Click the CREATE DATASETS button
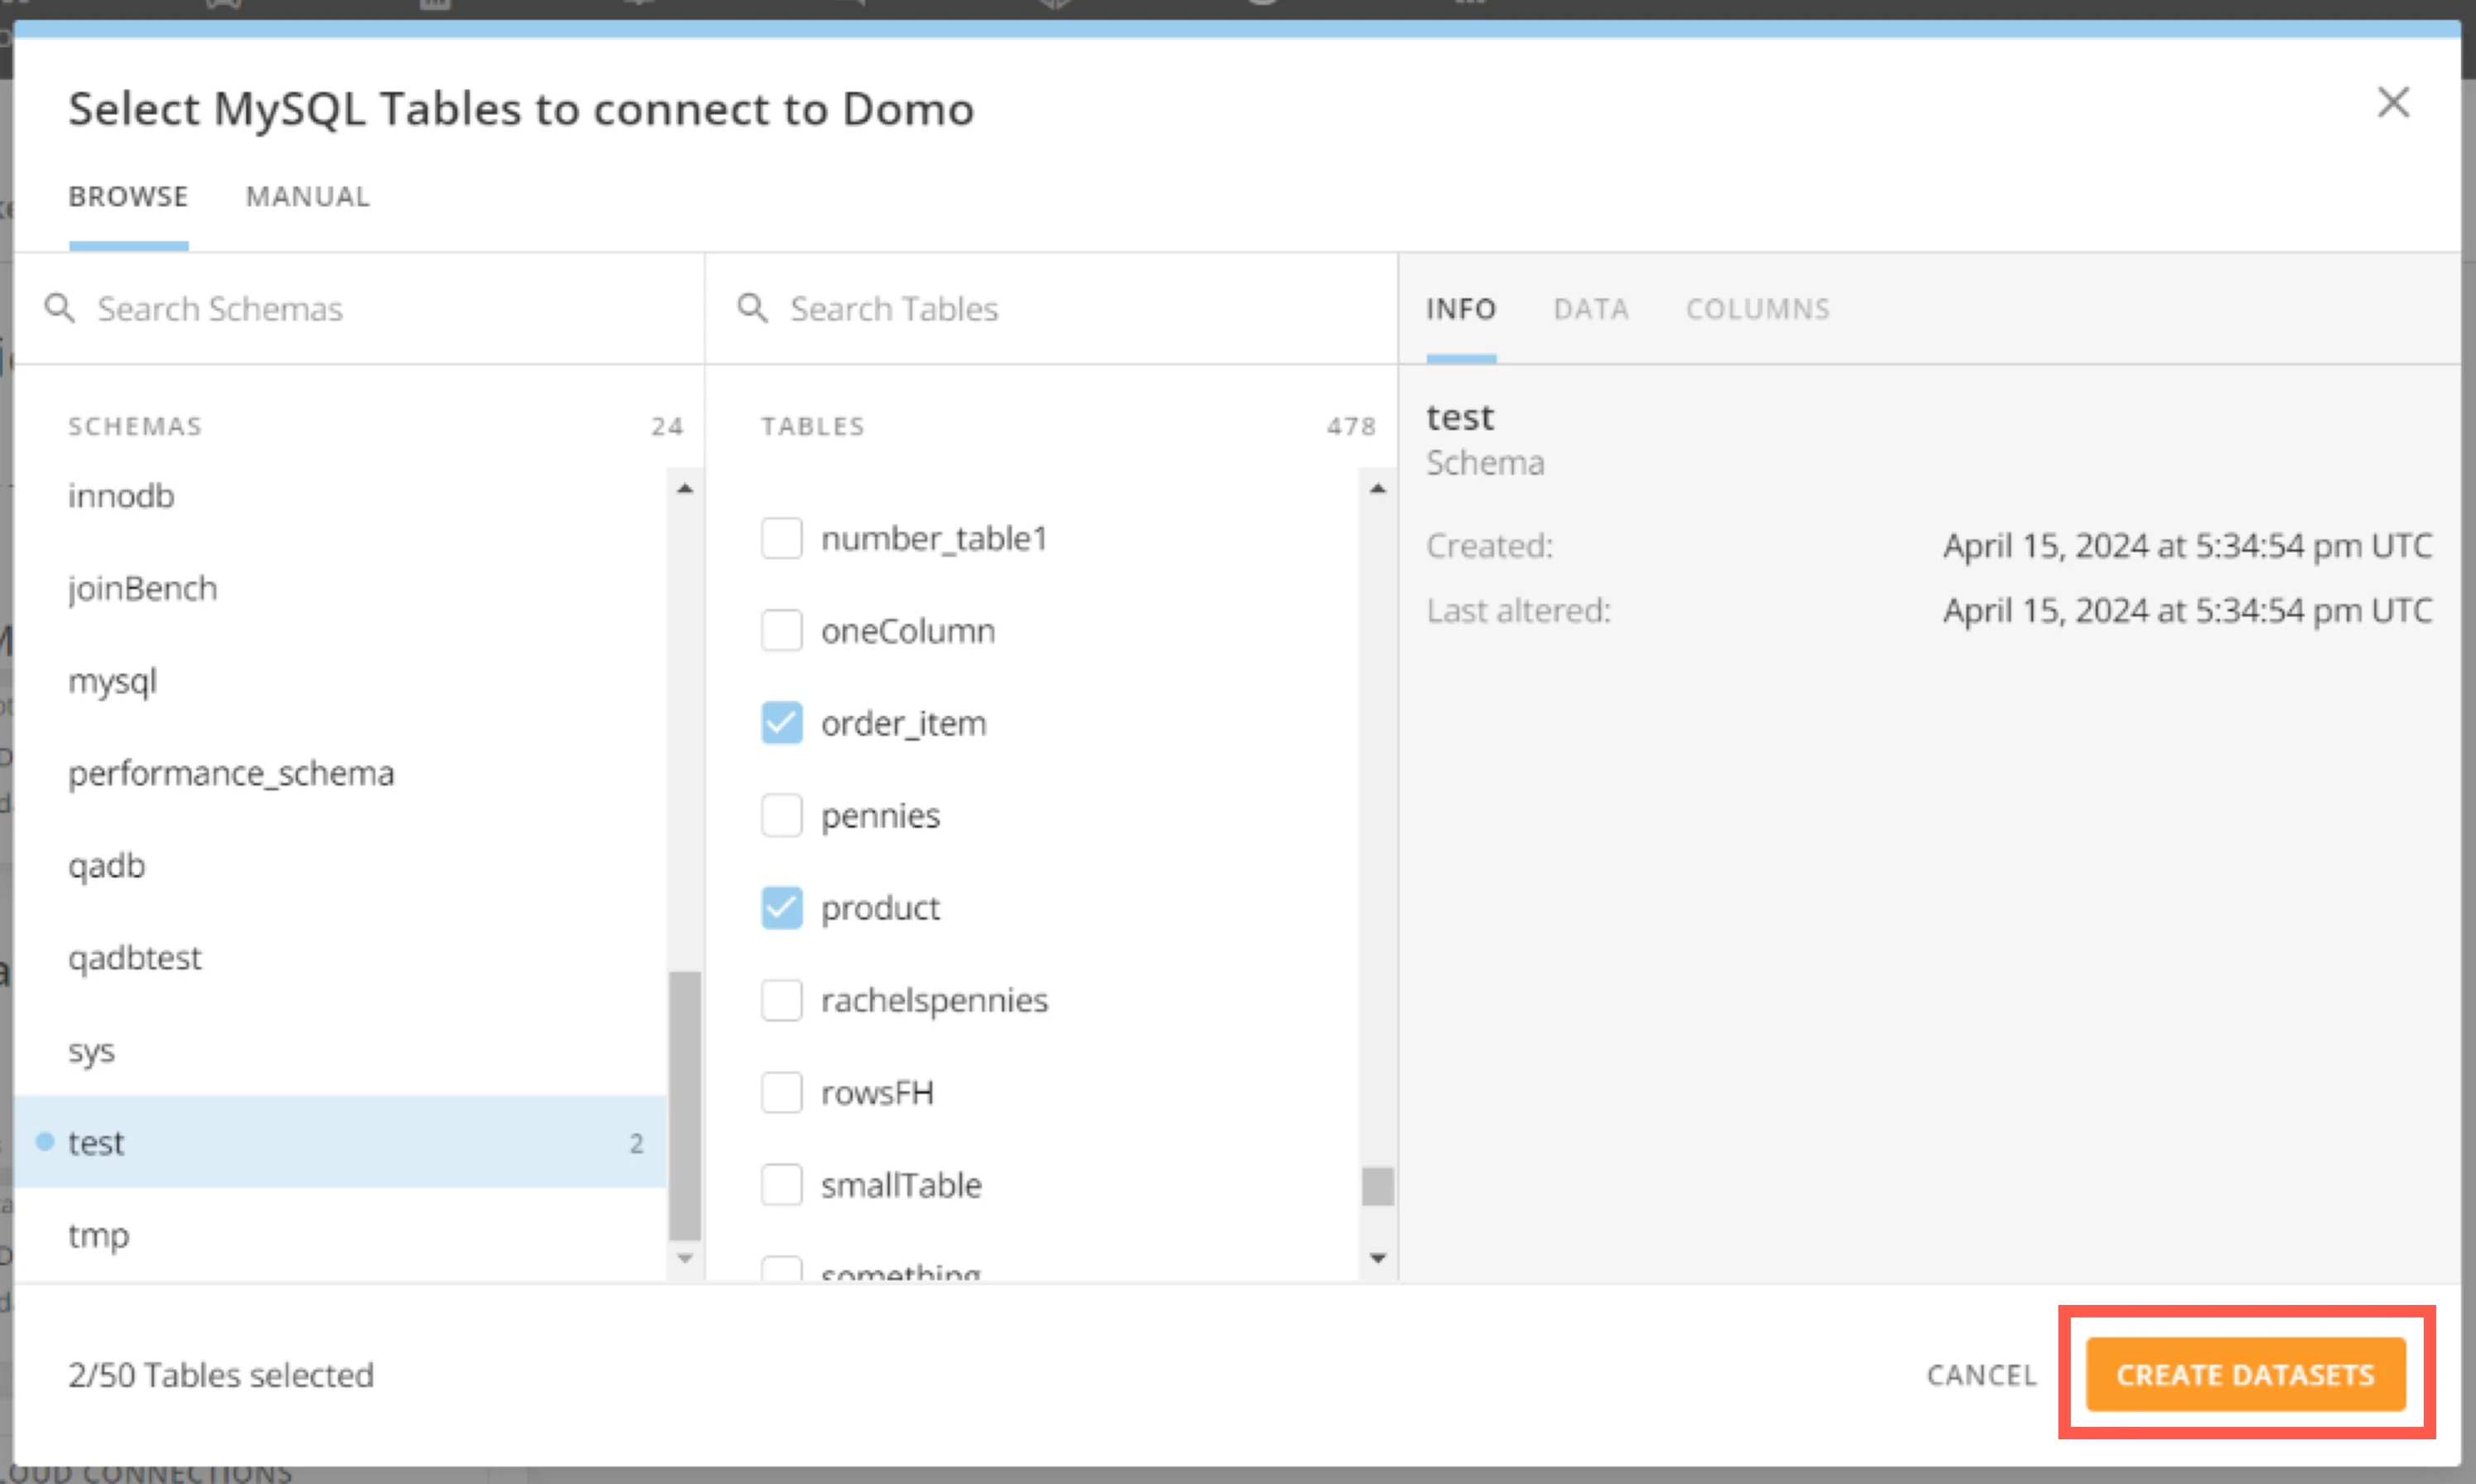The image size is (2476, 1484). pyautogui.click(x=2245, y=1375)
